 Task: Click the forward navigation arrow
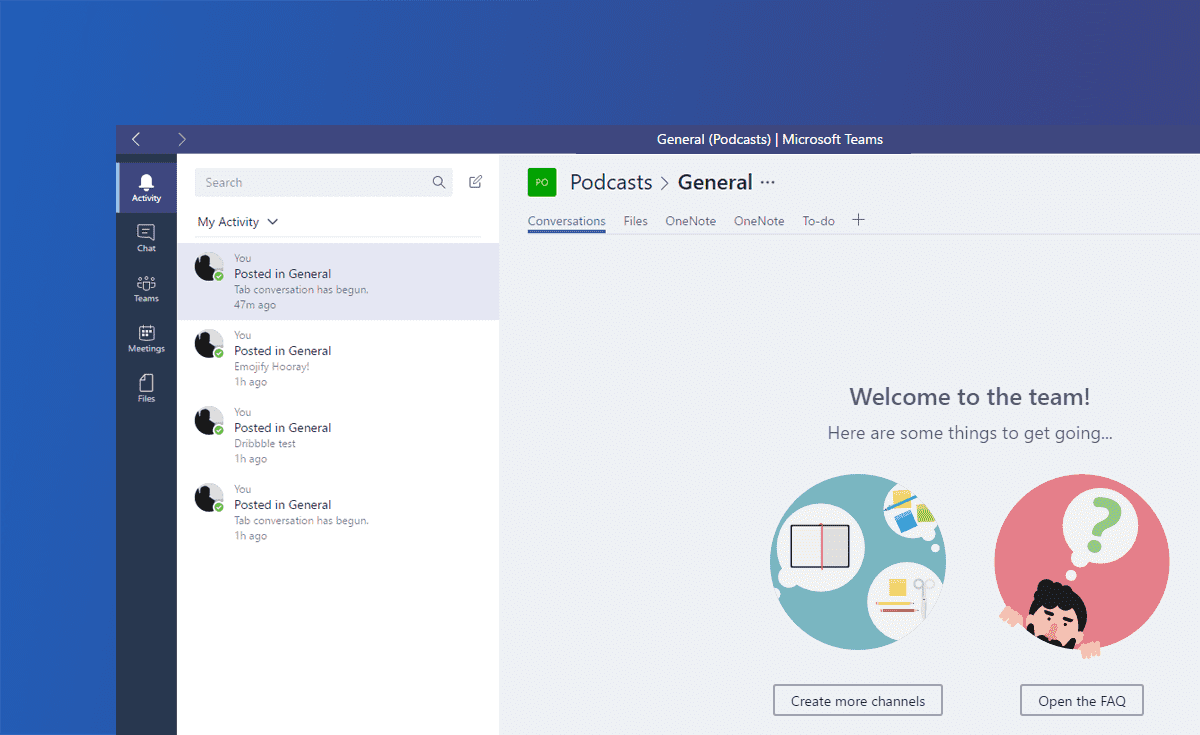pos(181,139)
